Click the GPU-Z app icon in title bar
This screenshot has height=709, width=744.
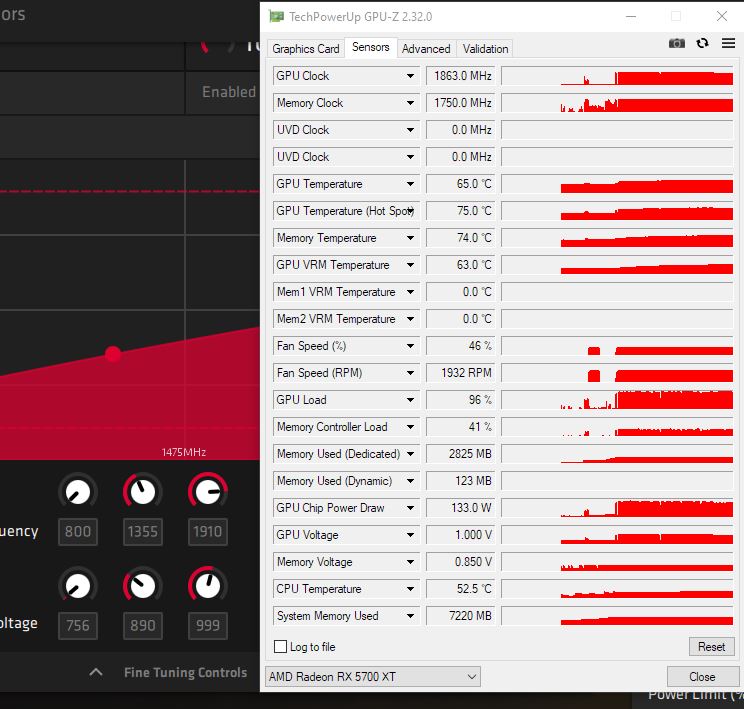276,17
